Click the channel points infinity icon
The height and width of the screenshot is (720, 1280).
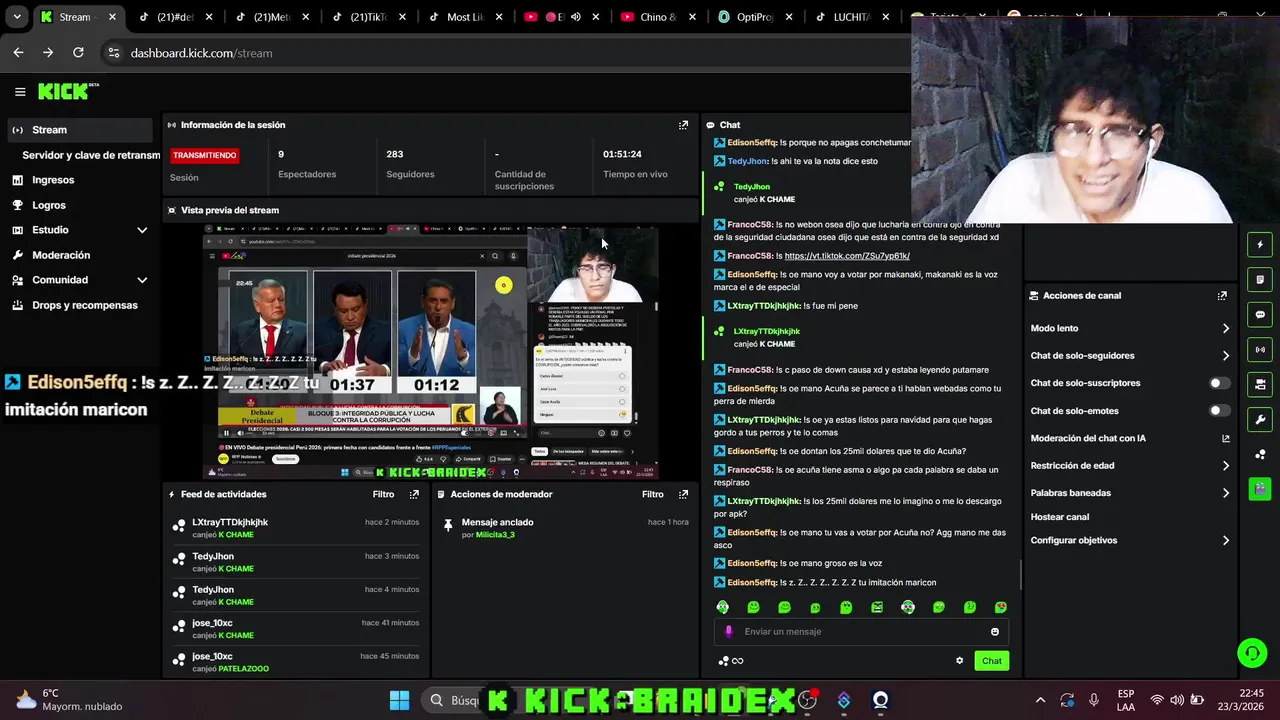(x=731, y=661)
